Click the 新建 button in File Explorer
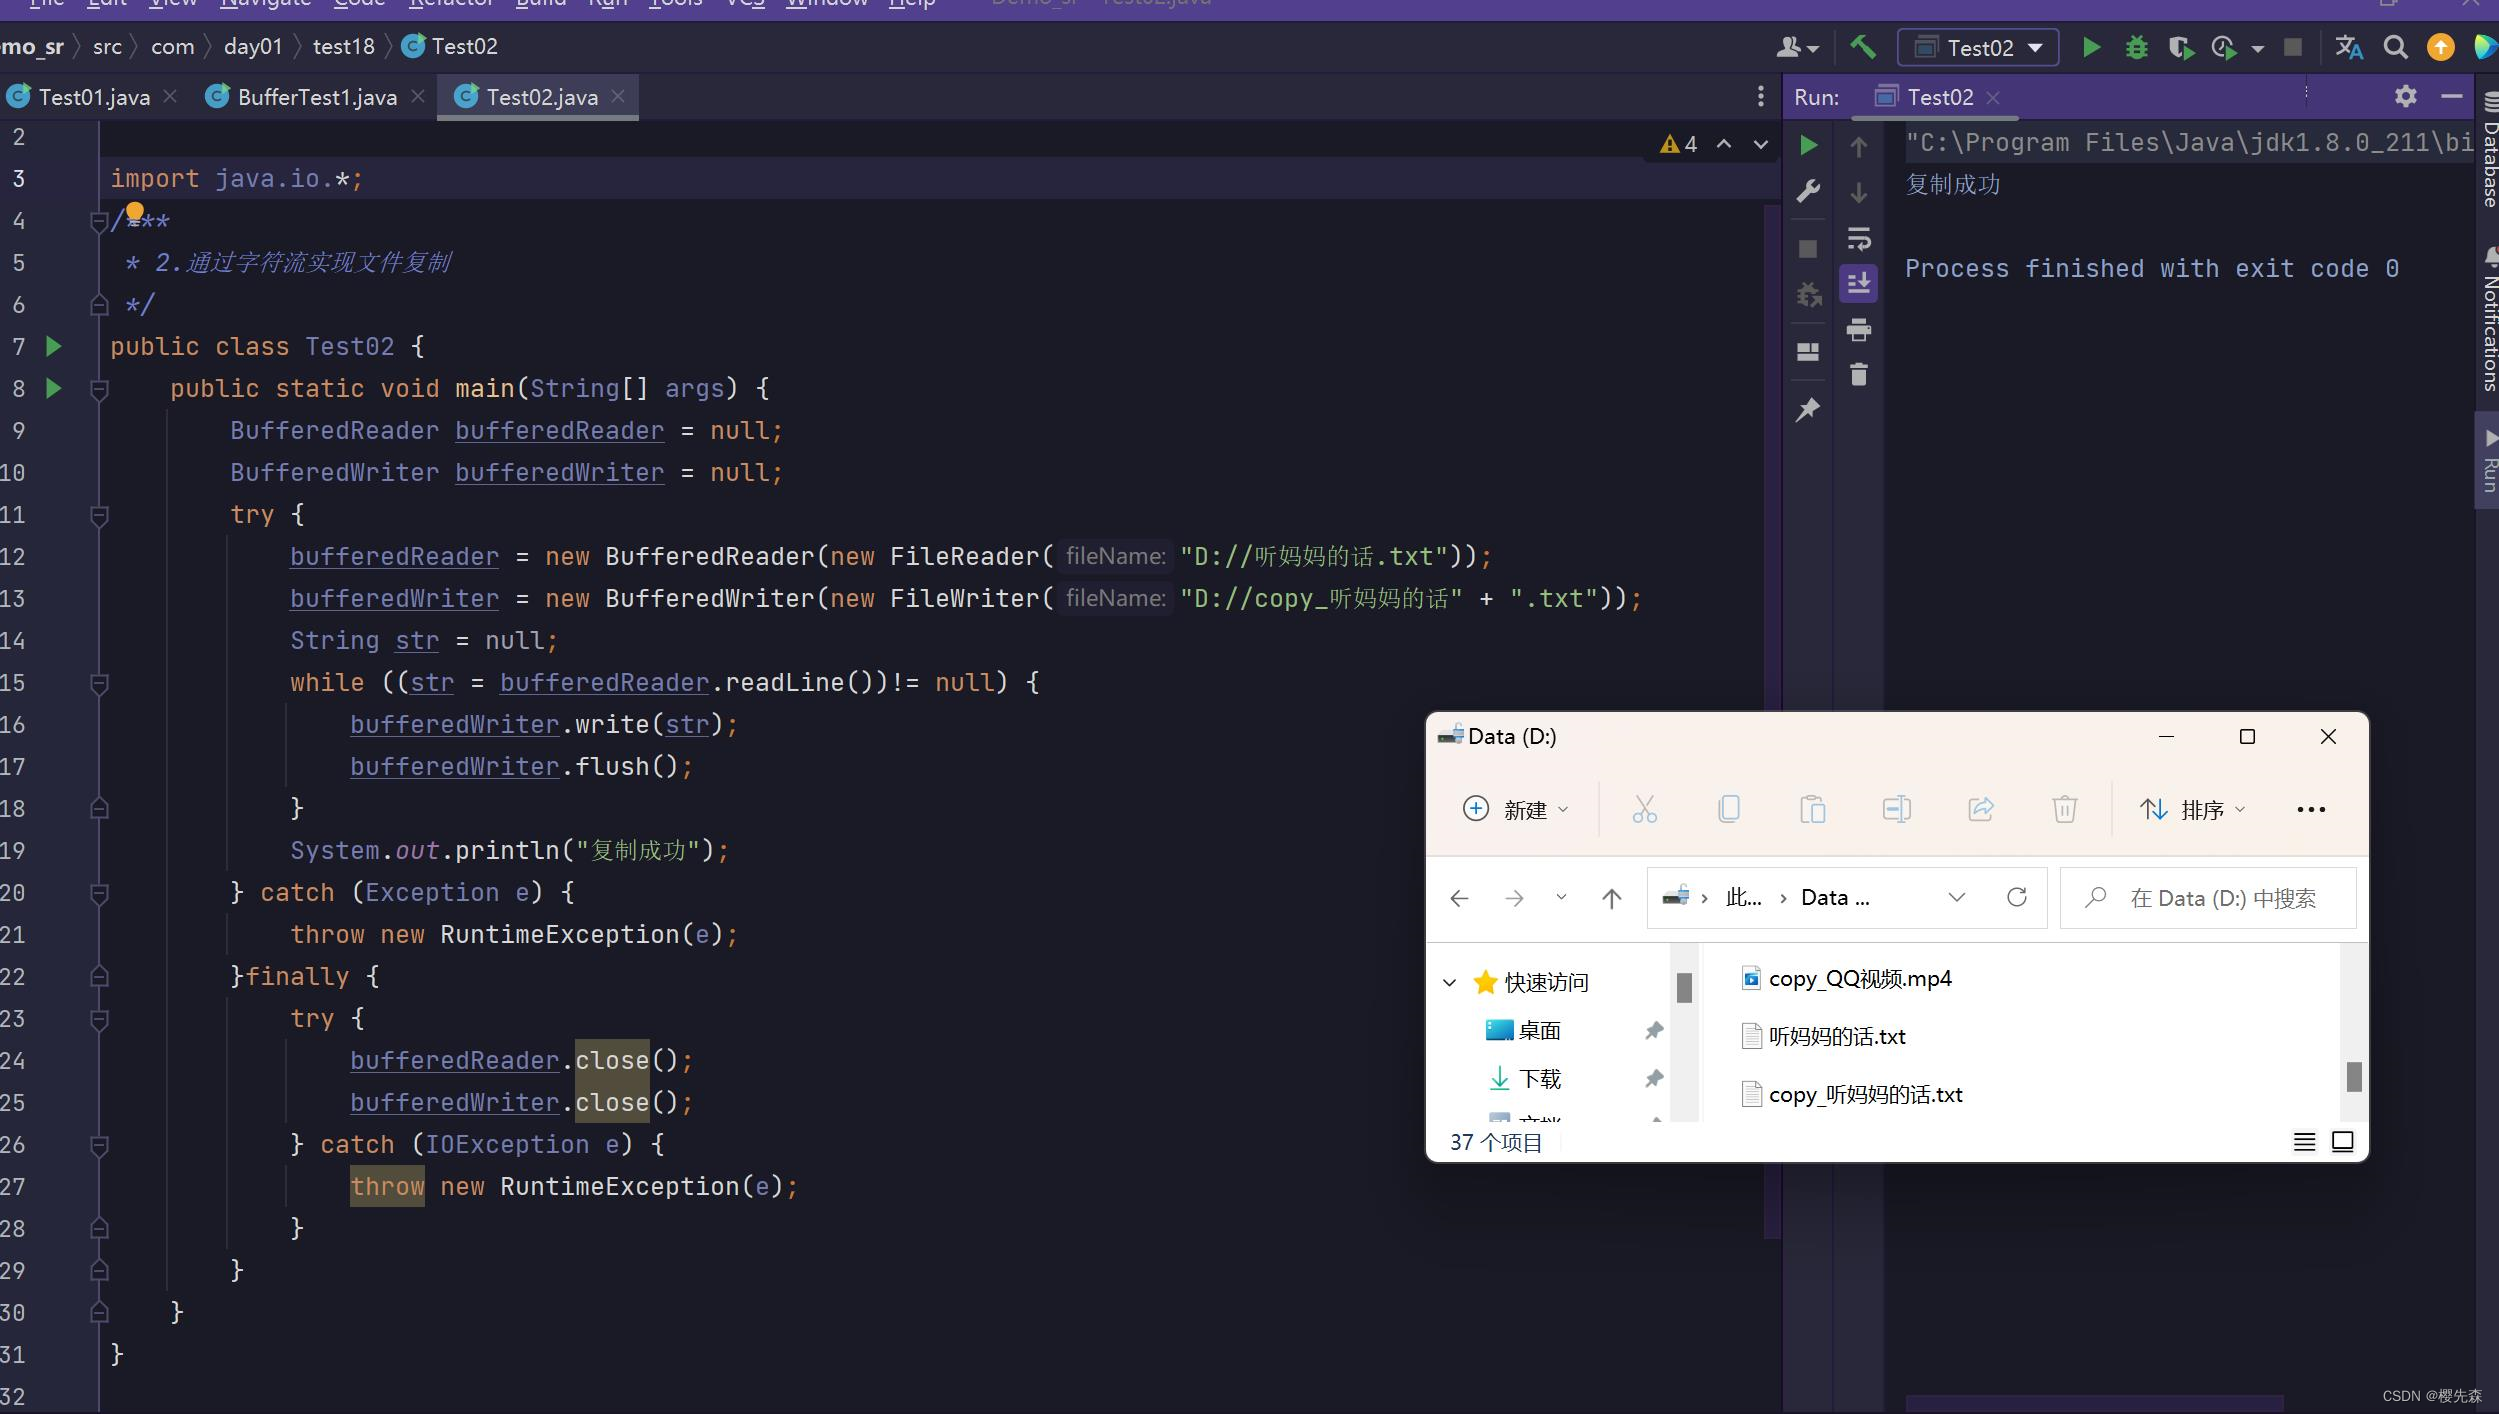The image size is (2499, 1414). (x=1516, y=809)
